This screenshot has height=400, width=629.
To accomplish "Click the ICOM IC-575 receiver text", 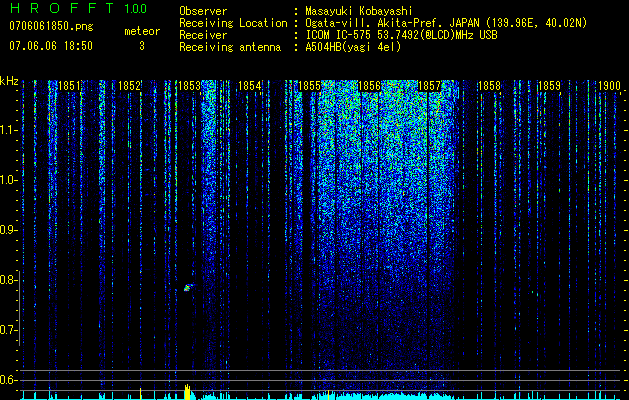I will [x=401, y=35].
